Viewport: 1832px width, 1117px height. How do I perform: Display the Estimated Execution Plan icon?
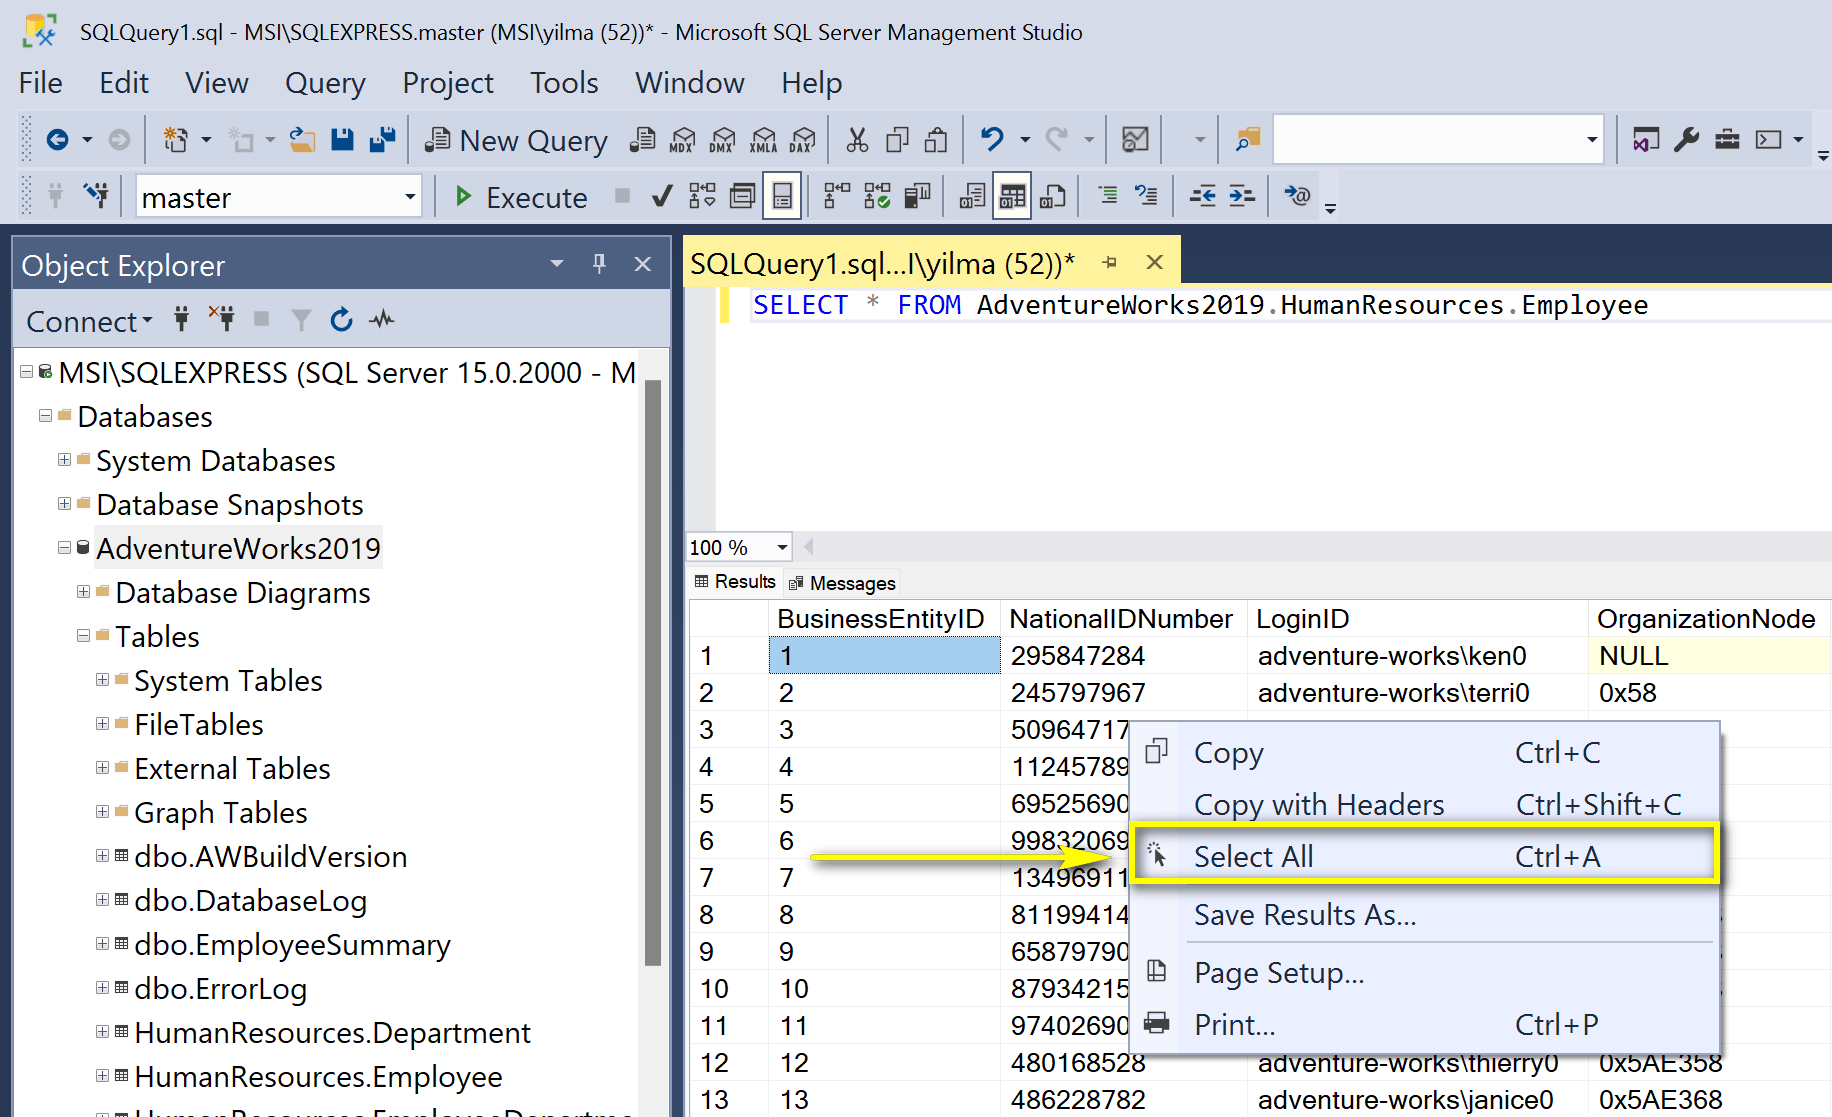(x=702, y=196)
